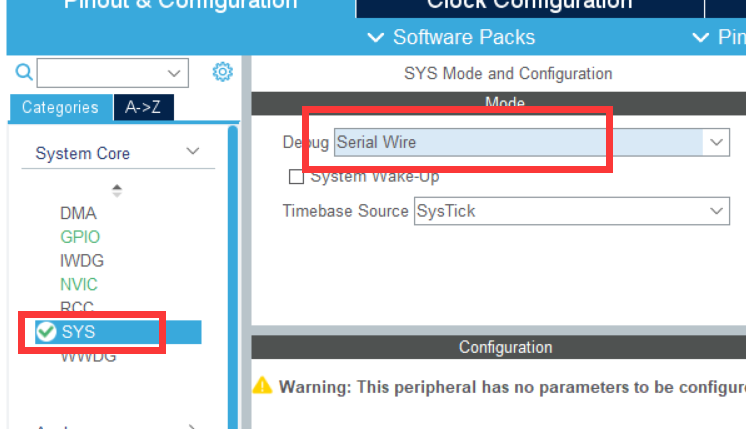Open the gear settings icon

[x=222, y=72]
